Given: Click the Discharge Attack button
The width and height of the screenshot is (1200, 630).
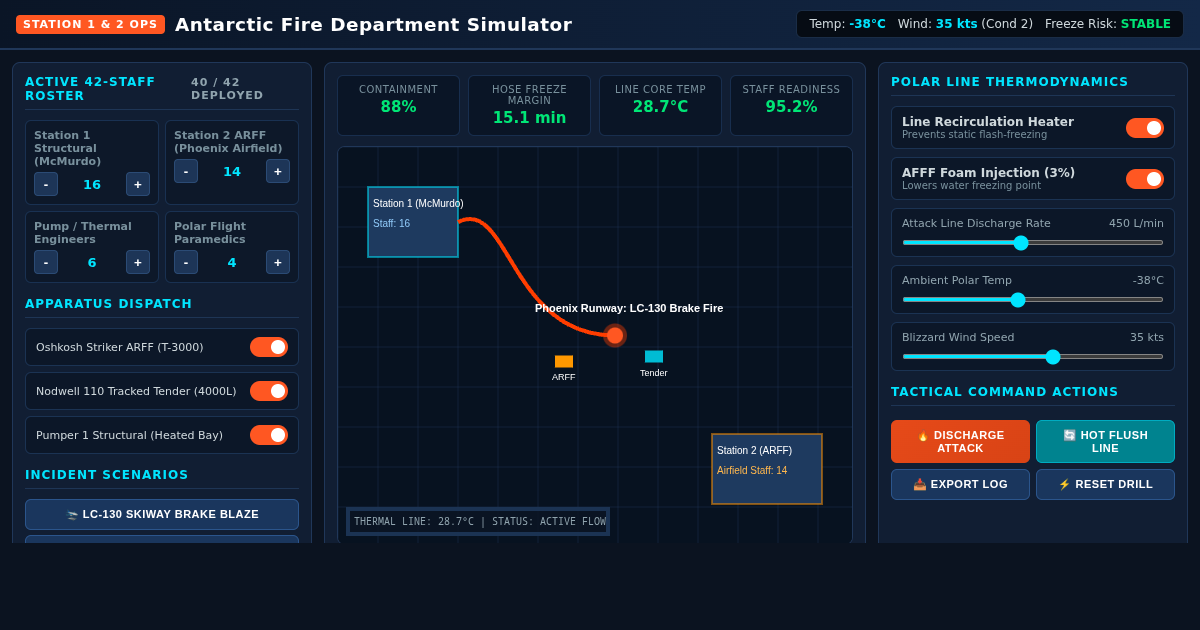Looking at the screenshot, I should [960, 442].
